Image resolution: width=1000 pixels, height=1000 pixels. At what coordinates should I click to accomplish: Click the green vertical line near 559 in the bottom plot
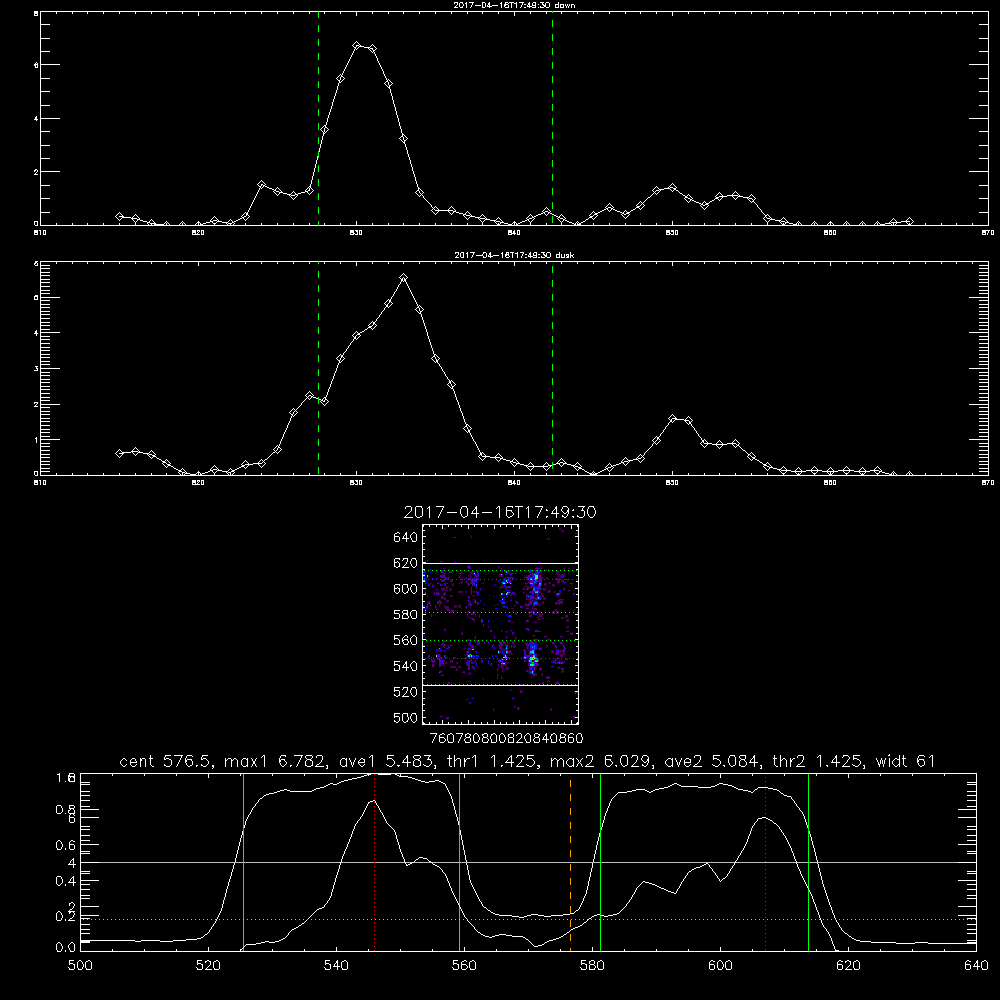(x=459, y=862)
